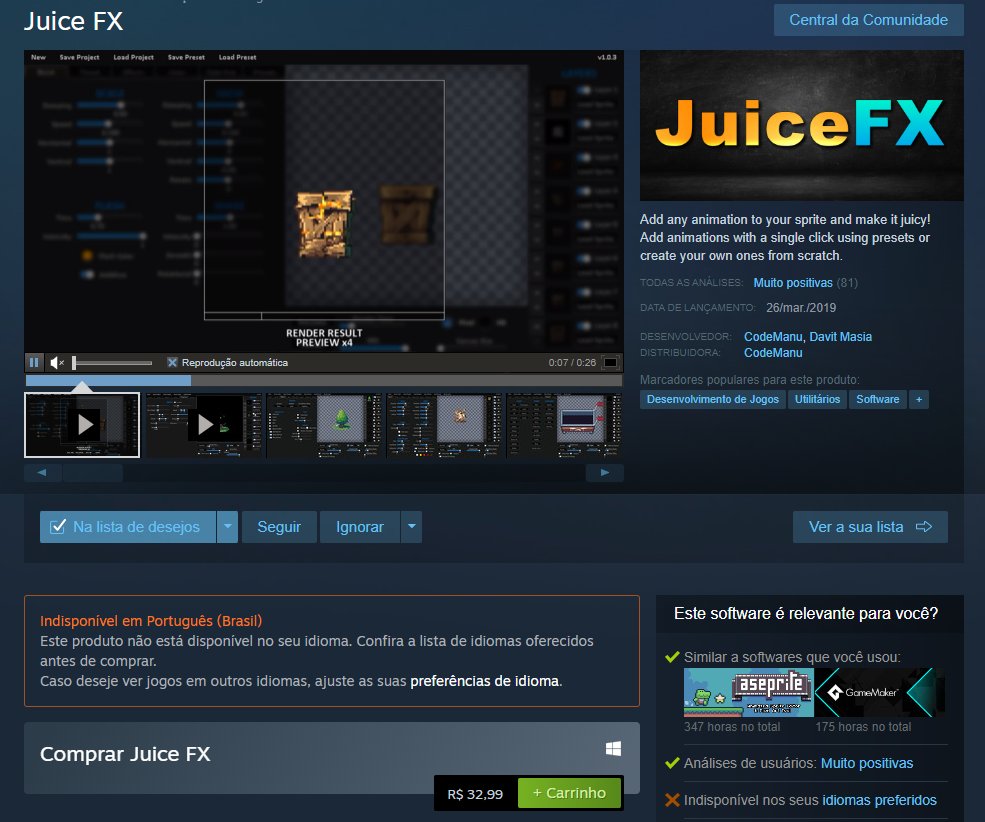Click the Juice FX page title

click(73, 21)
